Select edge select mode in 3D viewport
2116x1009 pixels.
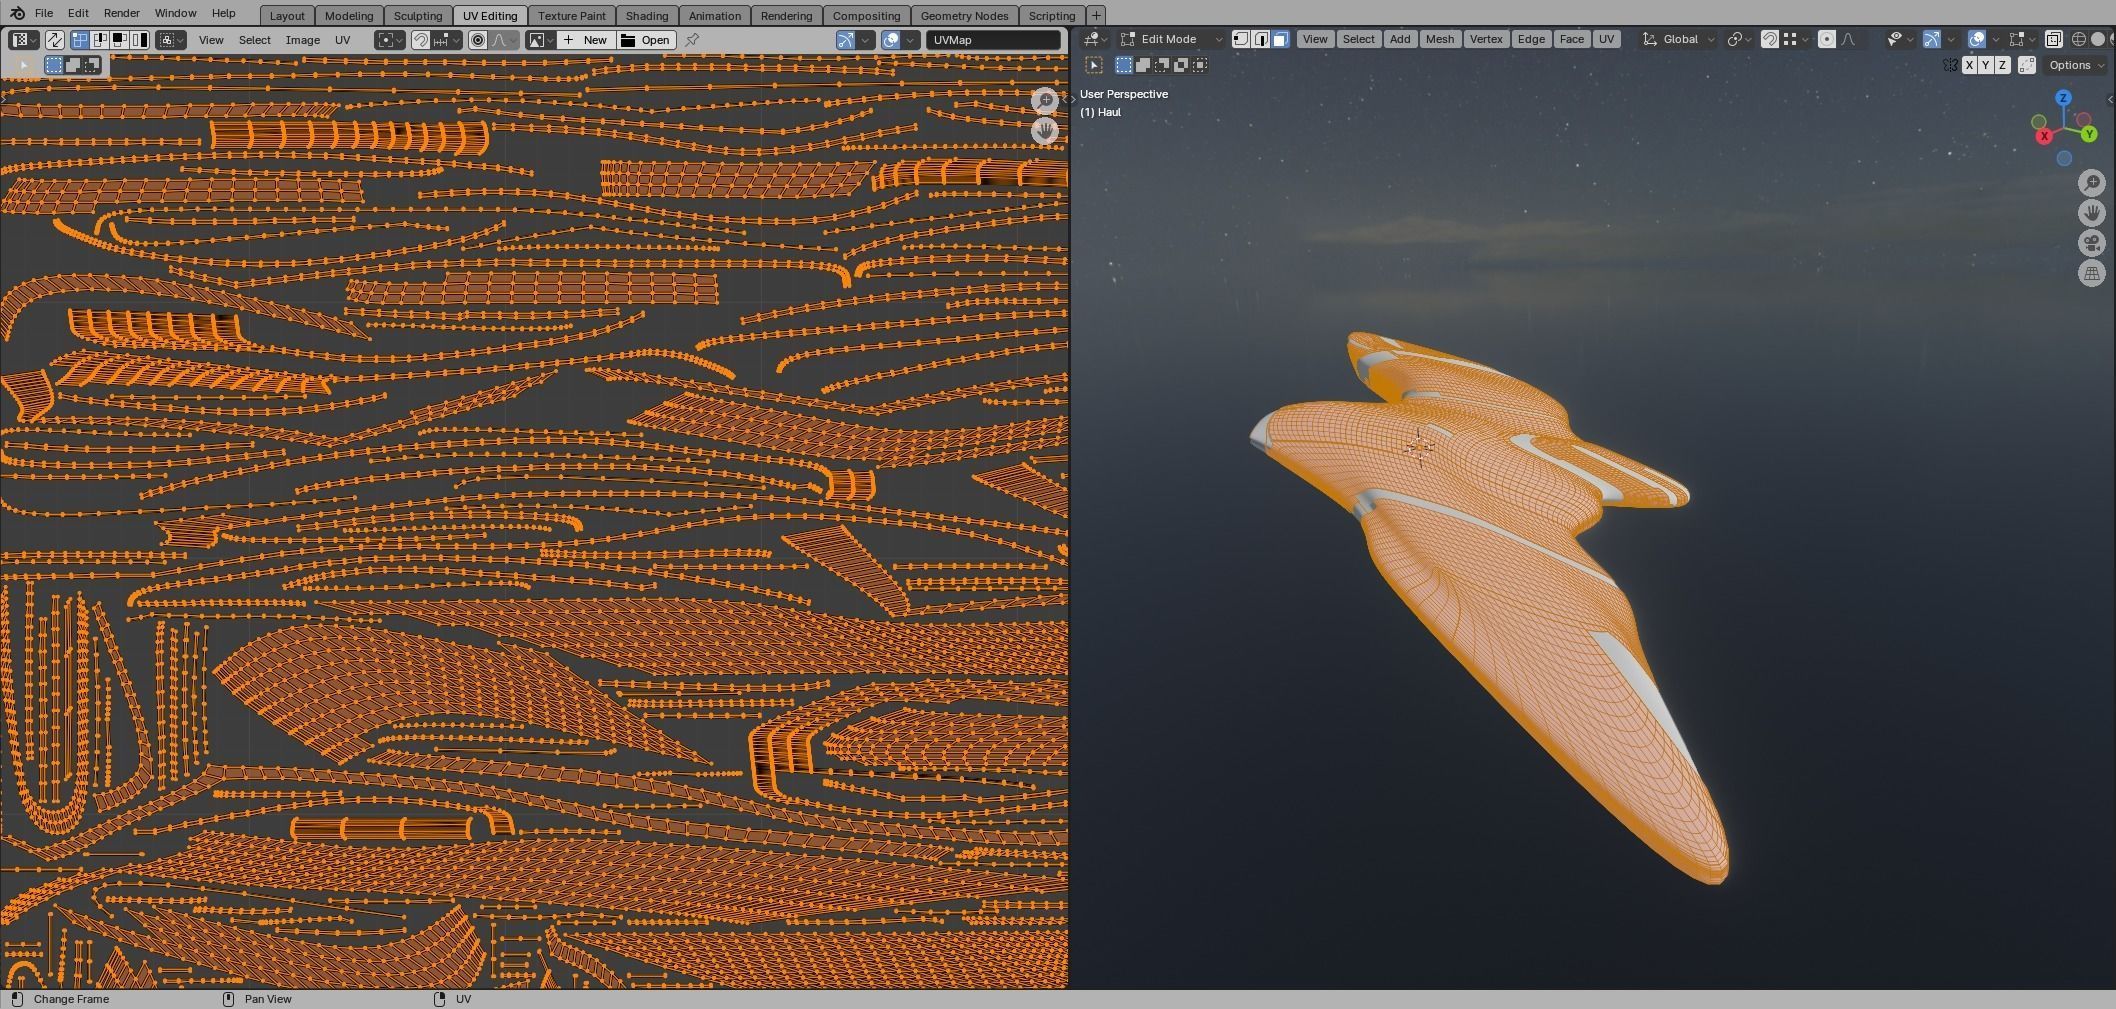[1261, 39]
